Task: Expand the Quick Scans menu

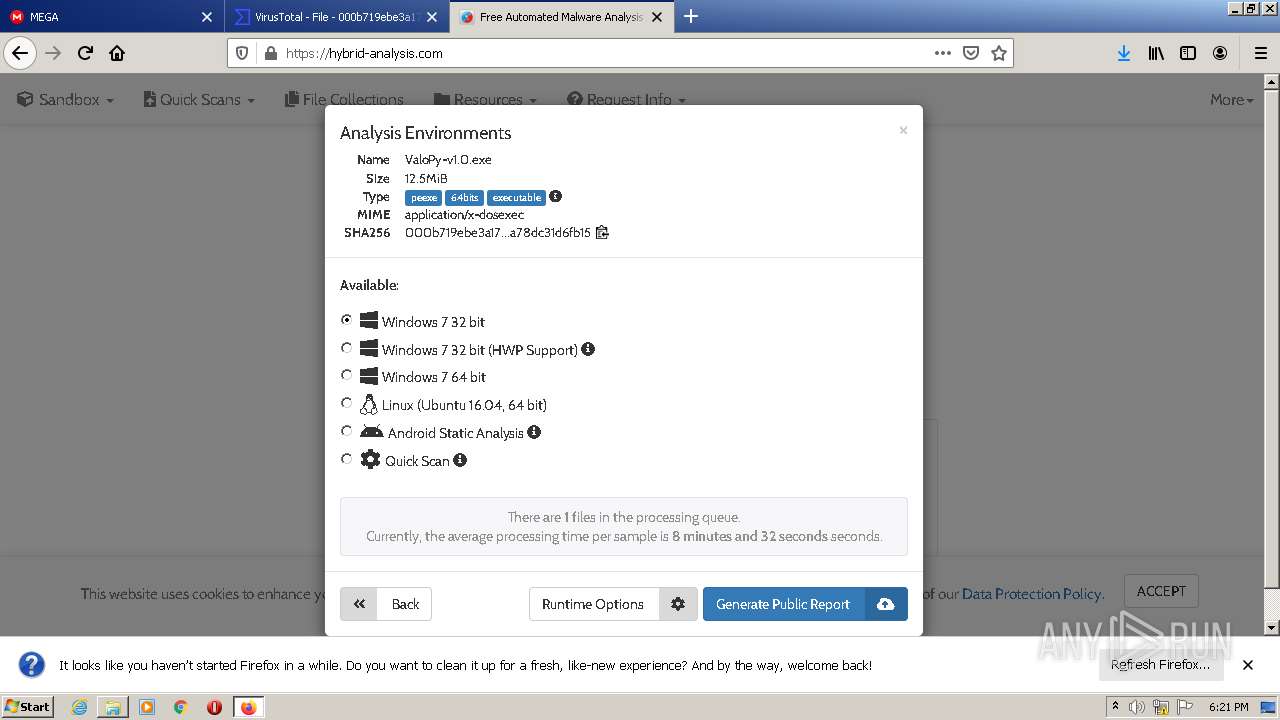Action: tap(199, 99)
